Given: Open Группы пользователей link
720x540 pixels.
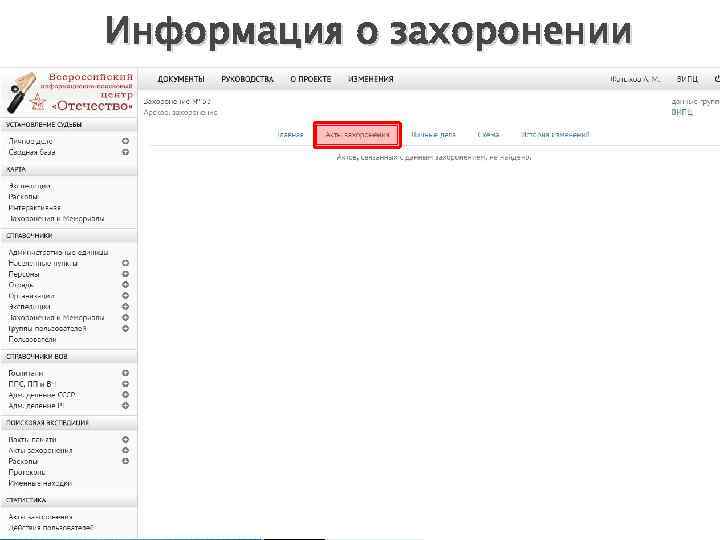Looking at the screenshot, I should coord(48,329).
